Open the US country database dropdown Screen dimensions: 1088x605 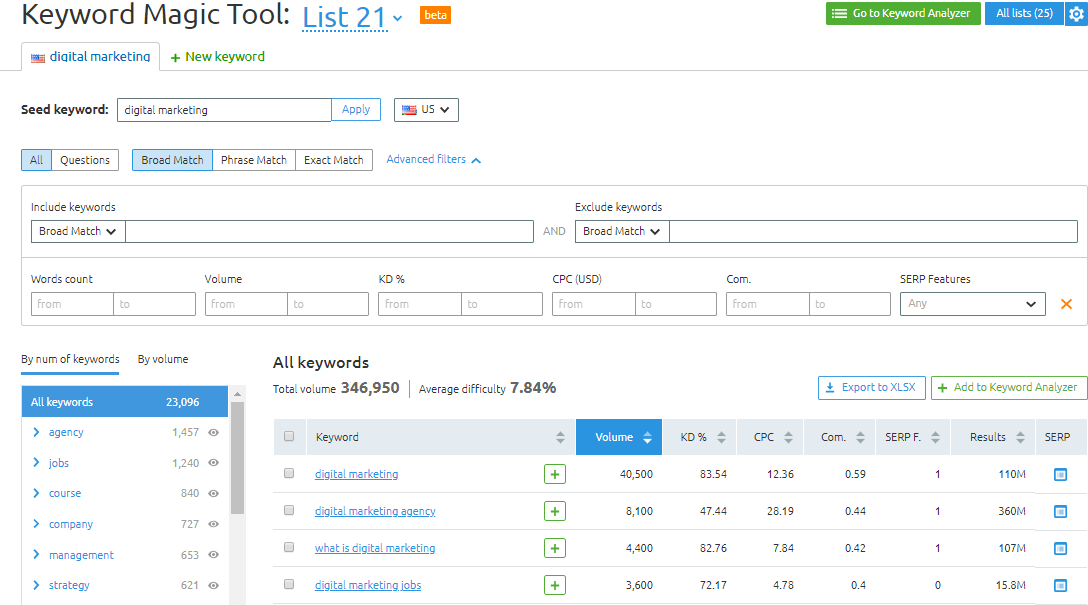click(426, 110)
